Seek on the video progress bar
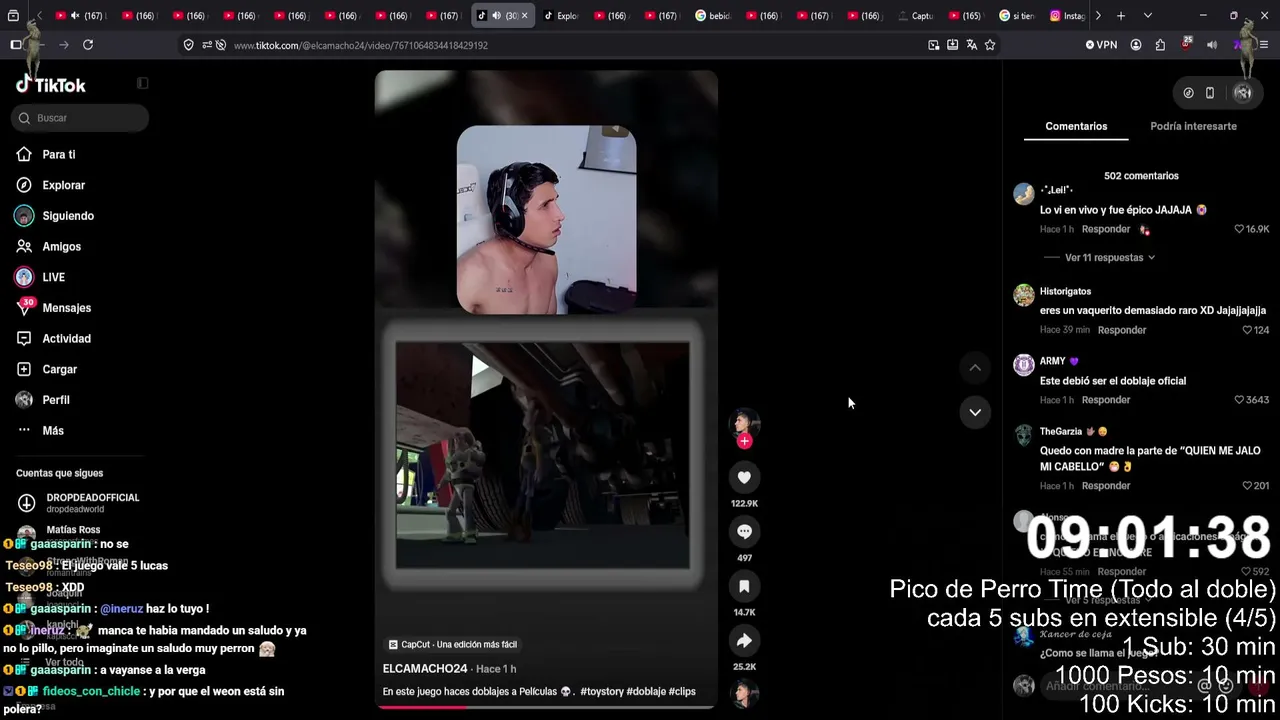The height and width of the screenshot is (720, 1280). coord(546,706)
